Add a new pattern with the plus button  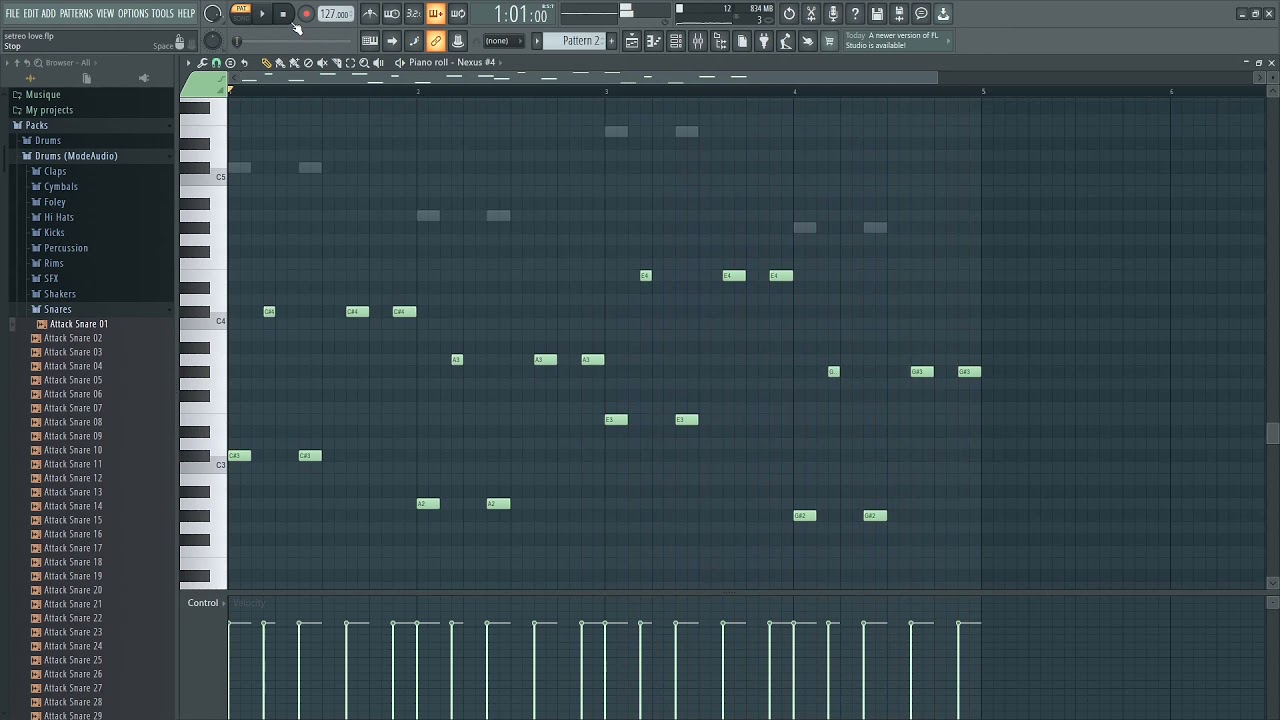coord(611,41)
